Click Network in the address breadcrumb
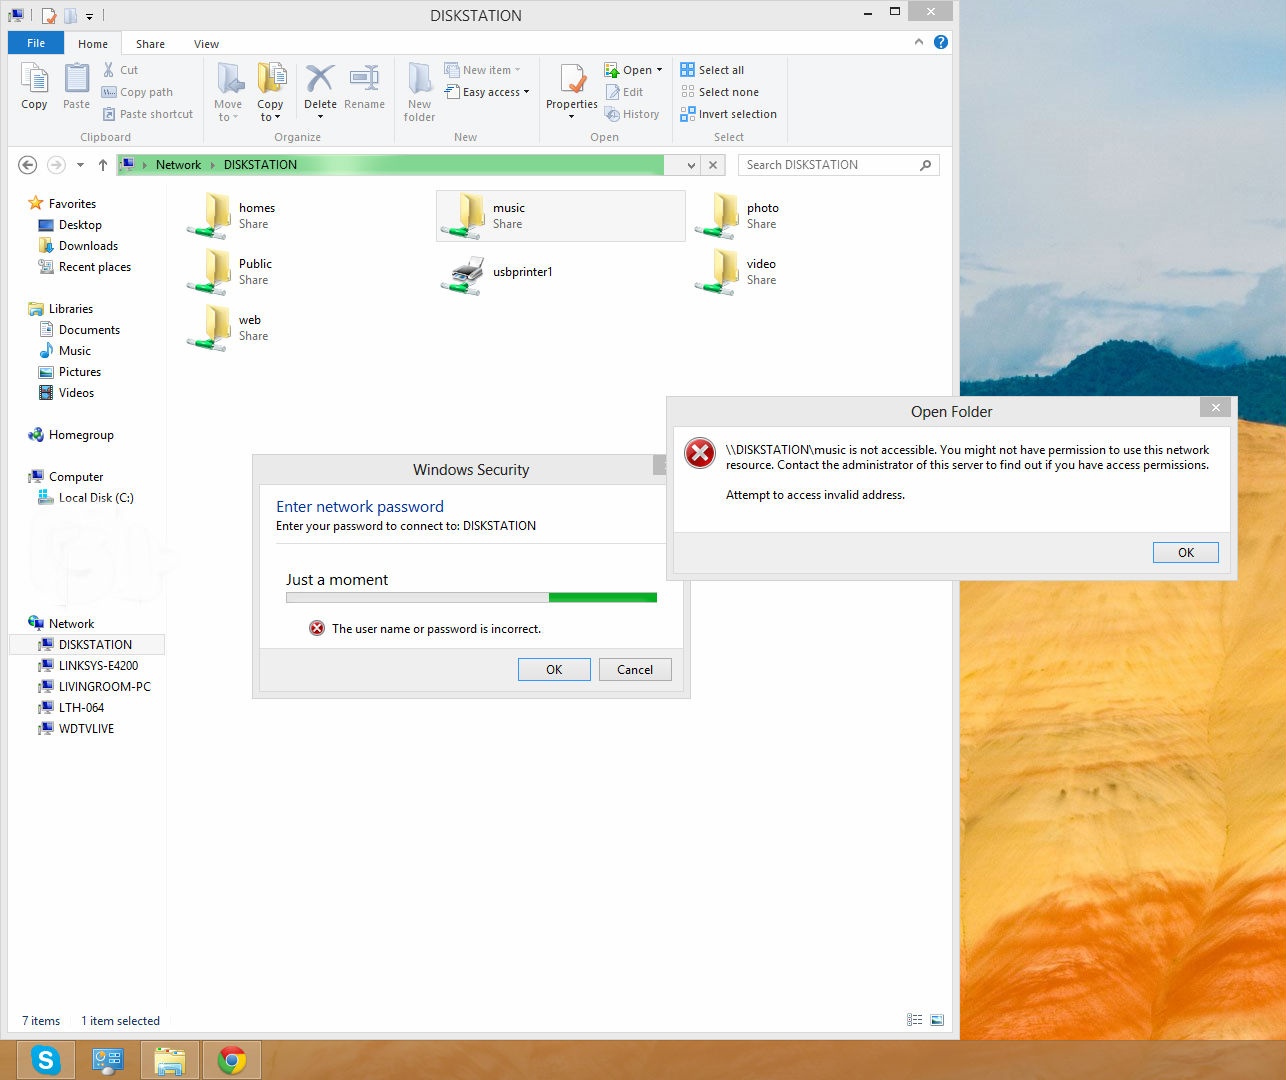Image resolution: width=1286 pixels, height=1080 pixels. coord(179,165)
